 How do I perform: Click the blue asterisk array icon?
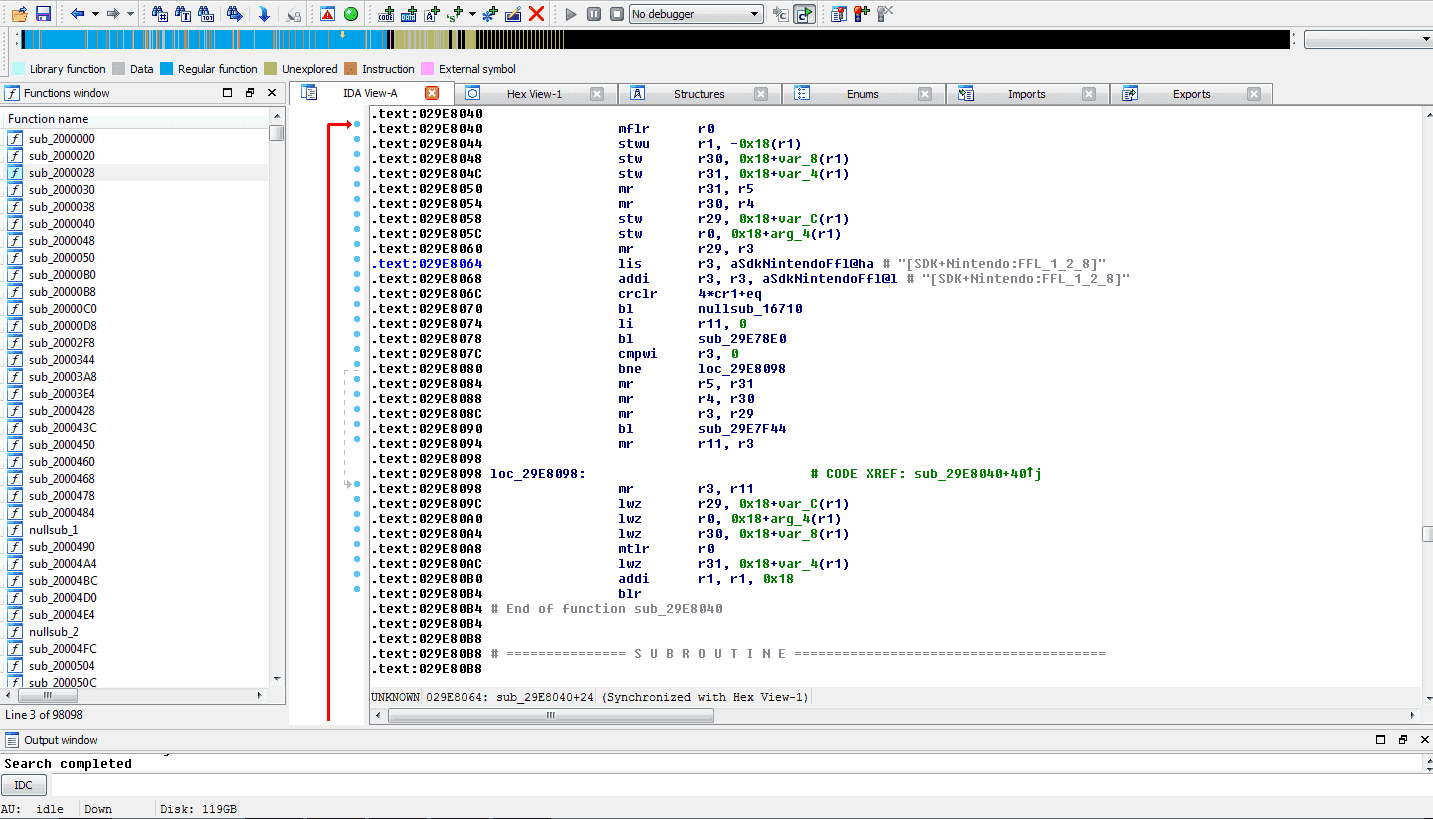click(489, 14)
